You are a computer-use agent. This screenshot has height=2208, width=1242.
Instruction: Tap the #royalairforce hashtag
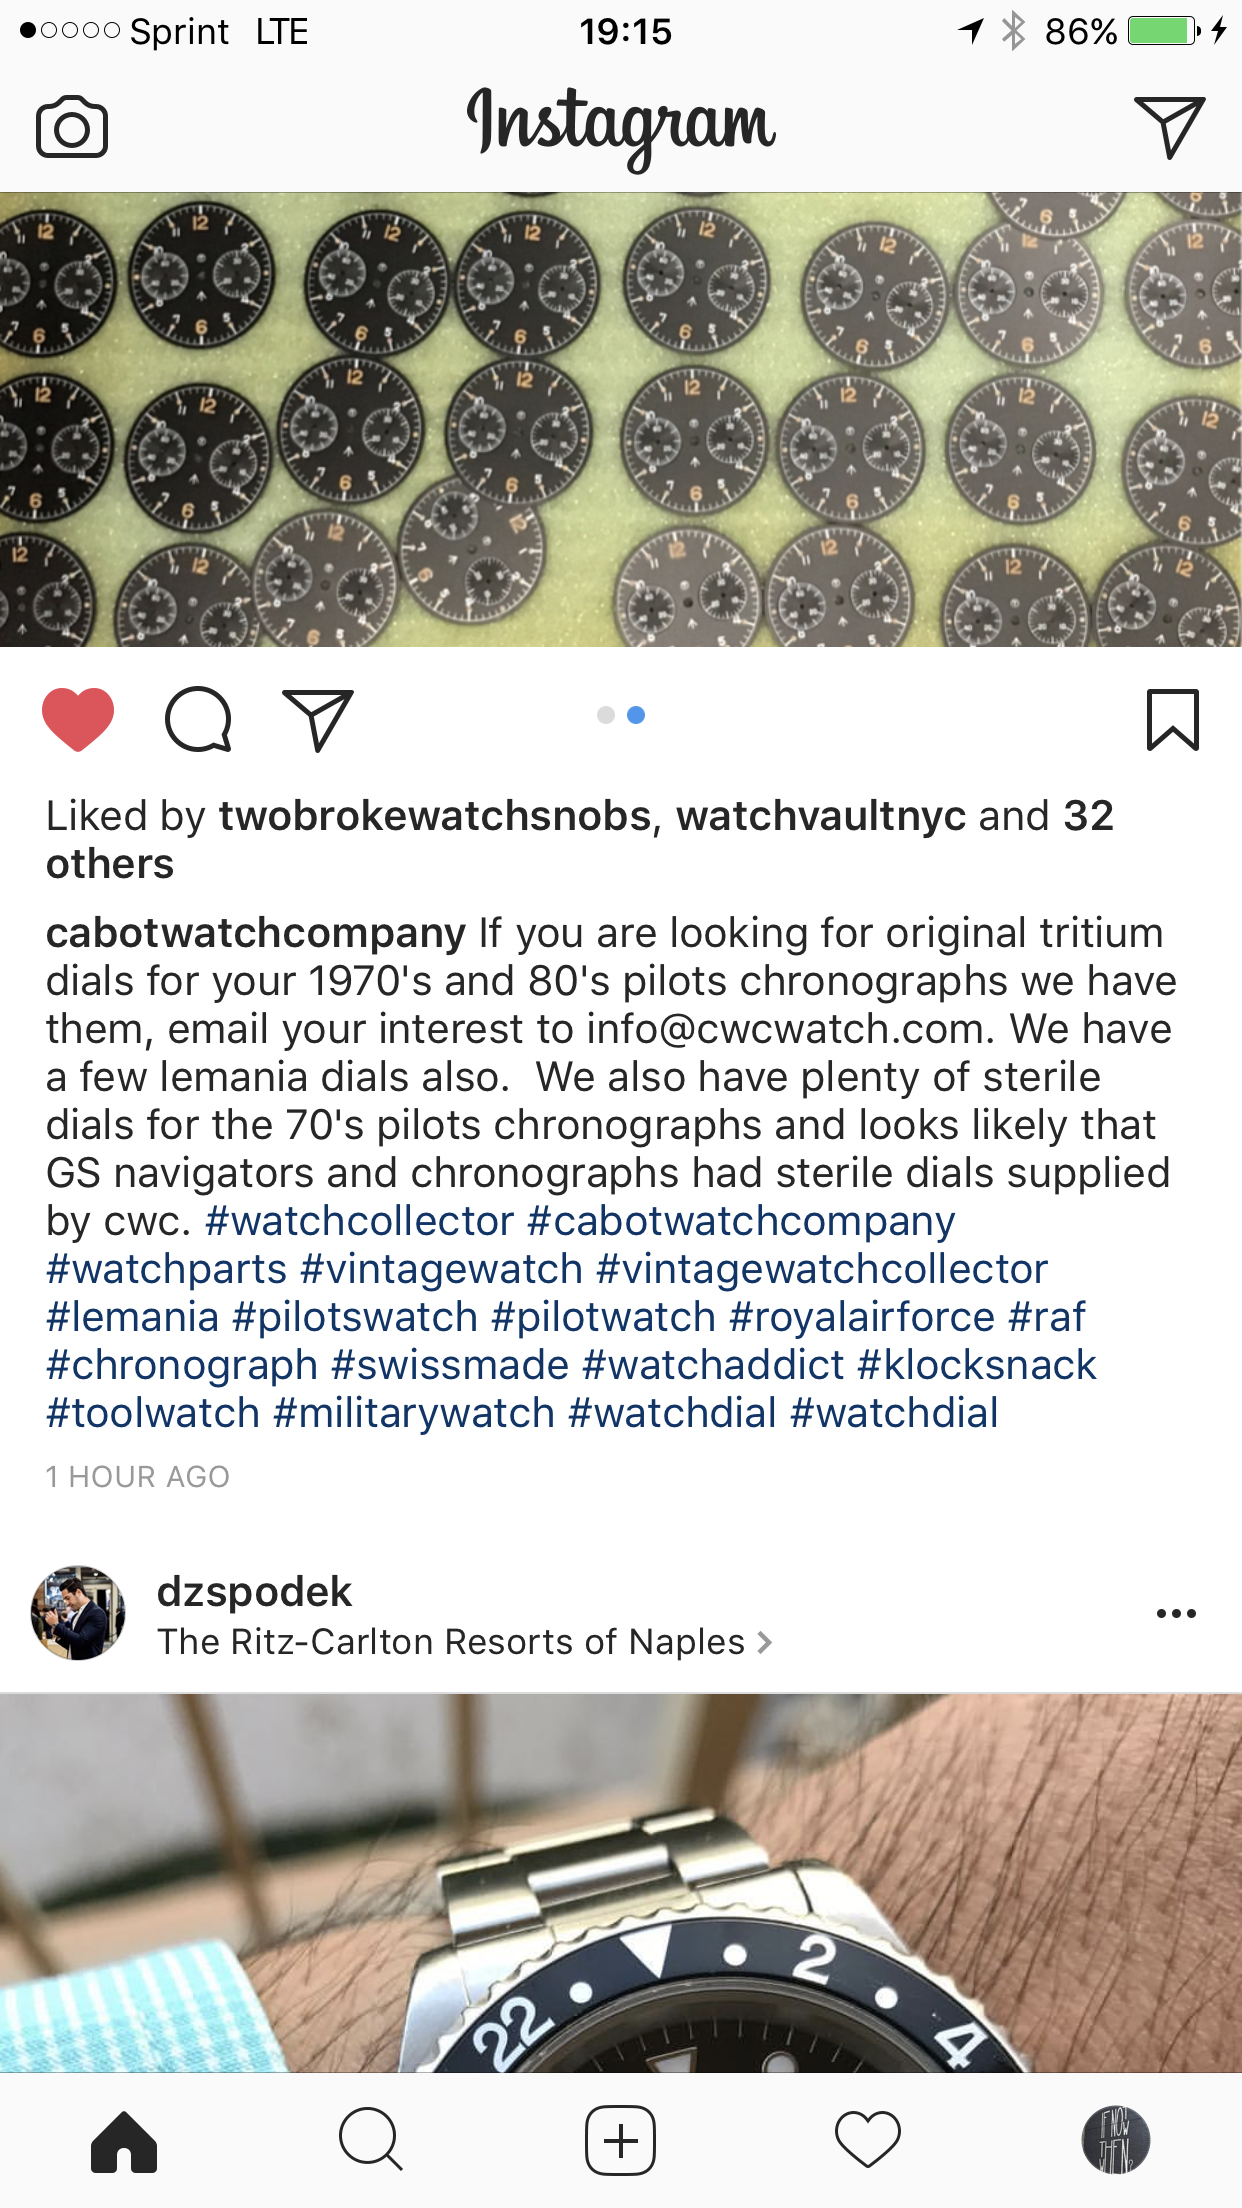coord(862,1317)
